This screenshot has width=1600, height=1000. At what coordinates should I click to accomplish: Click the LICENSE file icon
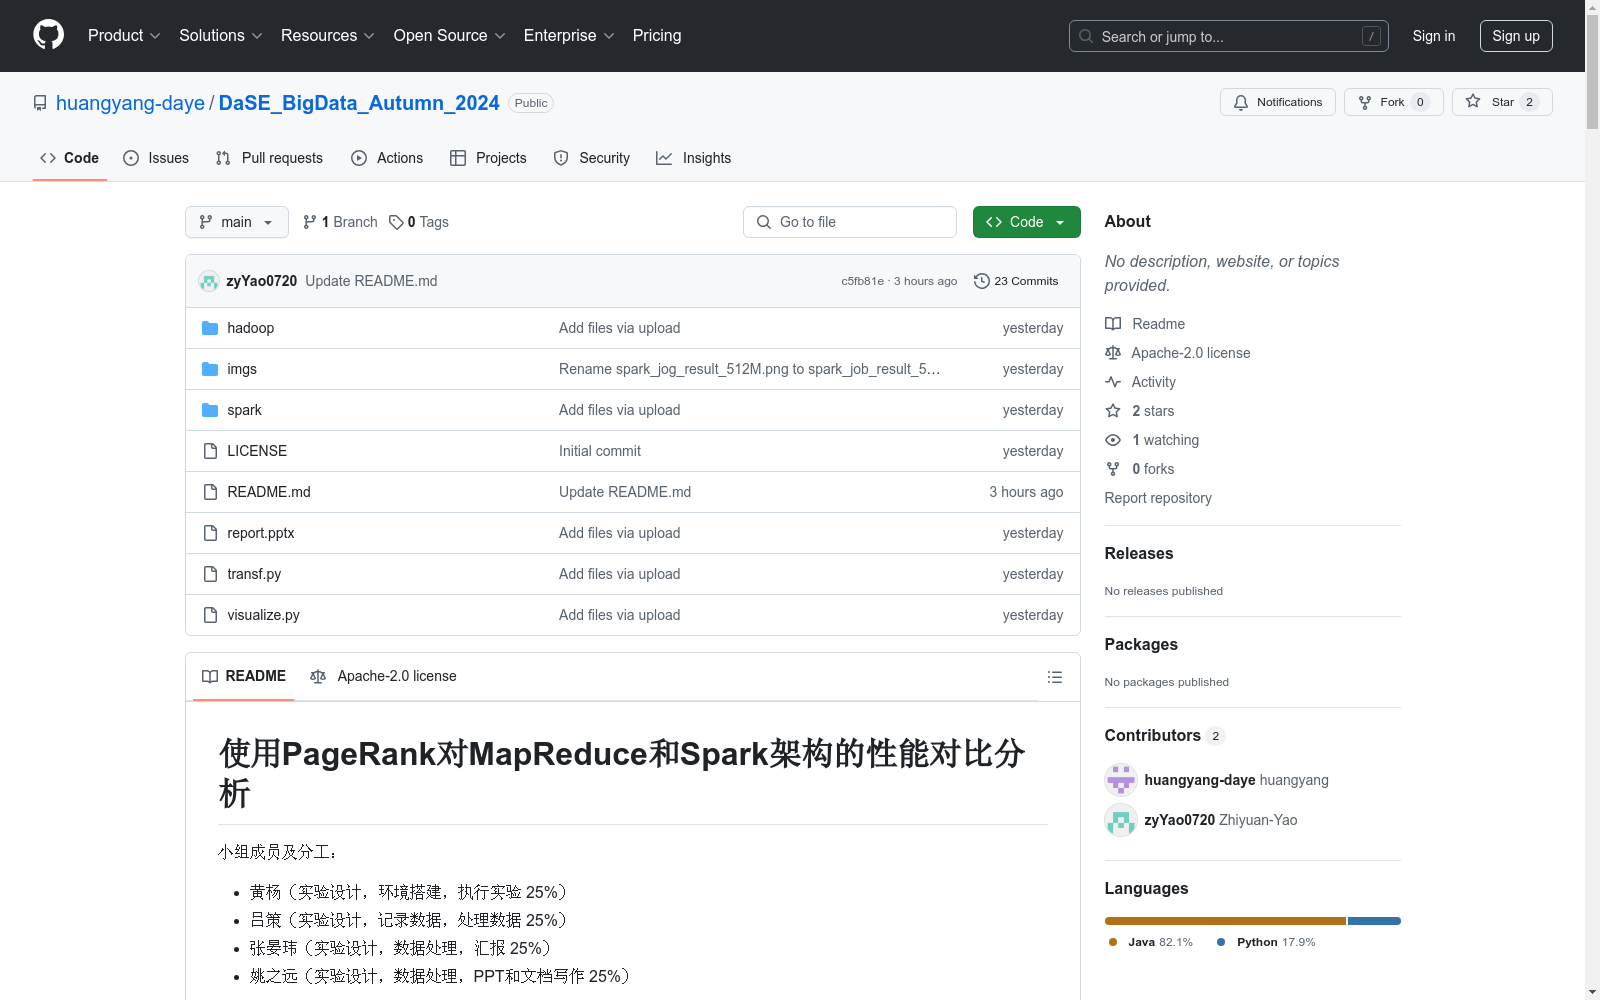pyautogui.click(x=210, y=451)
